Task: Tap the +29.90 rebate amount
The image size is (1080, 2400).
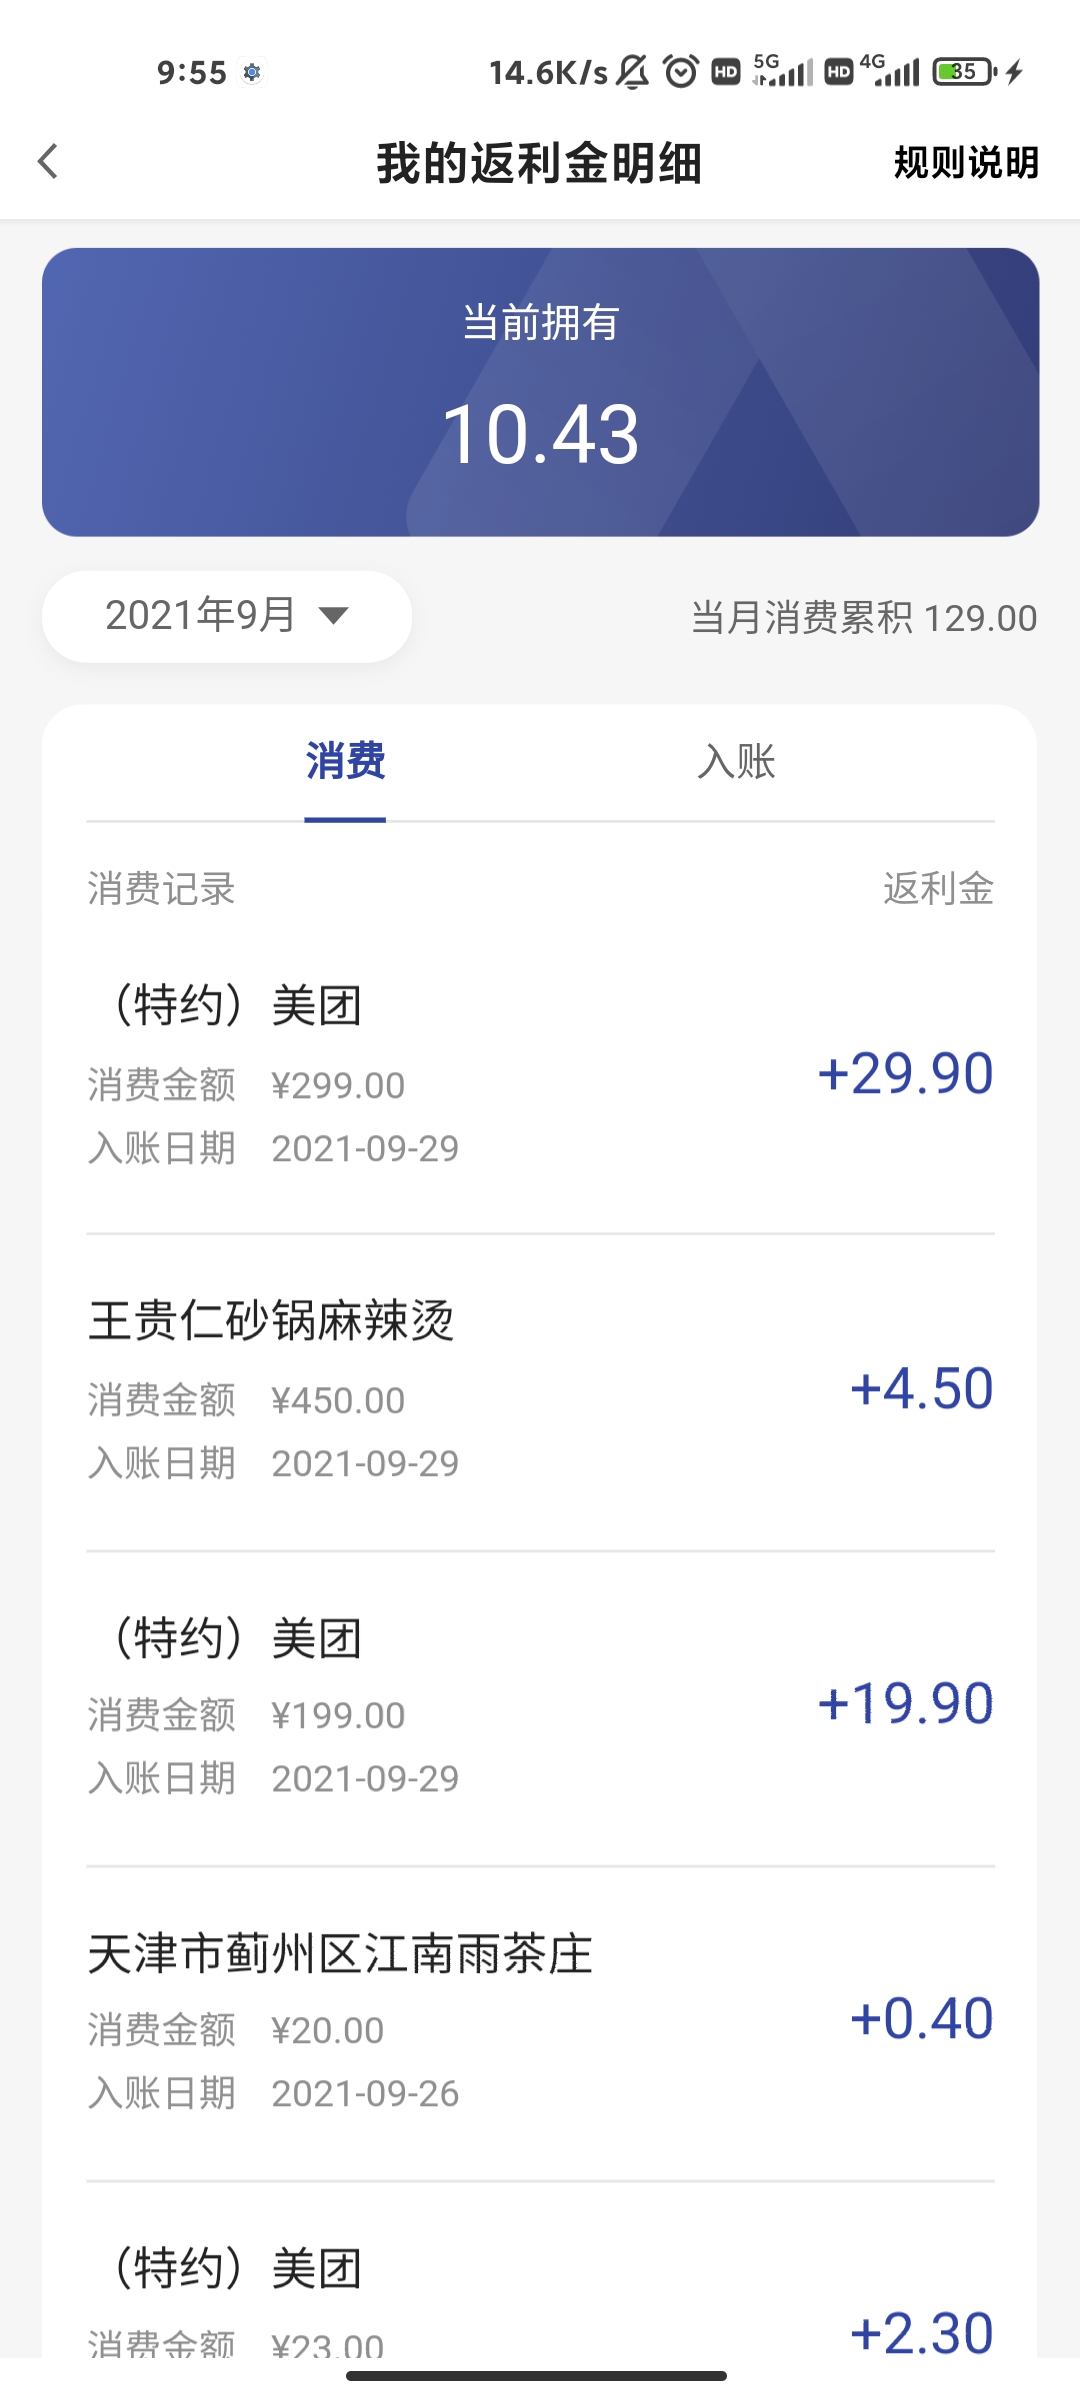Action: pos(905,1074)
